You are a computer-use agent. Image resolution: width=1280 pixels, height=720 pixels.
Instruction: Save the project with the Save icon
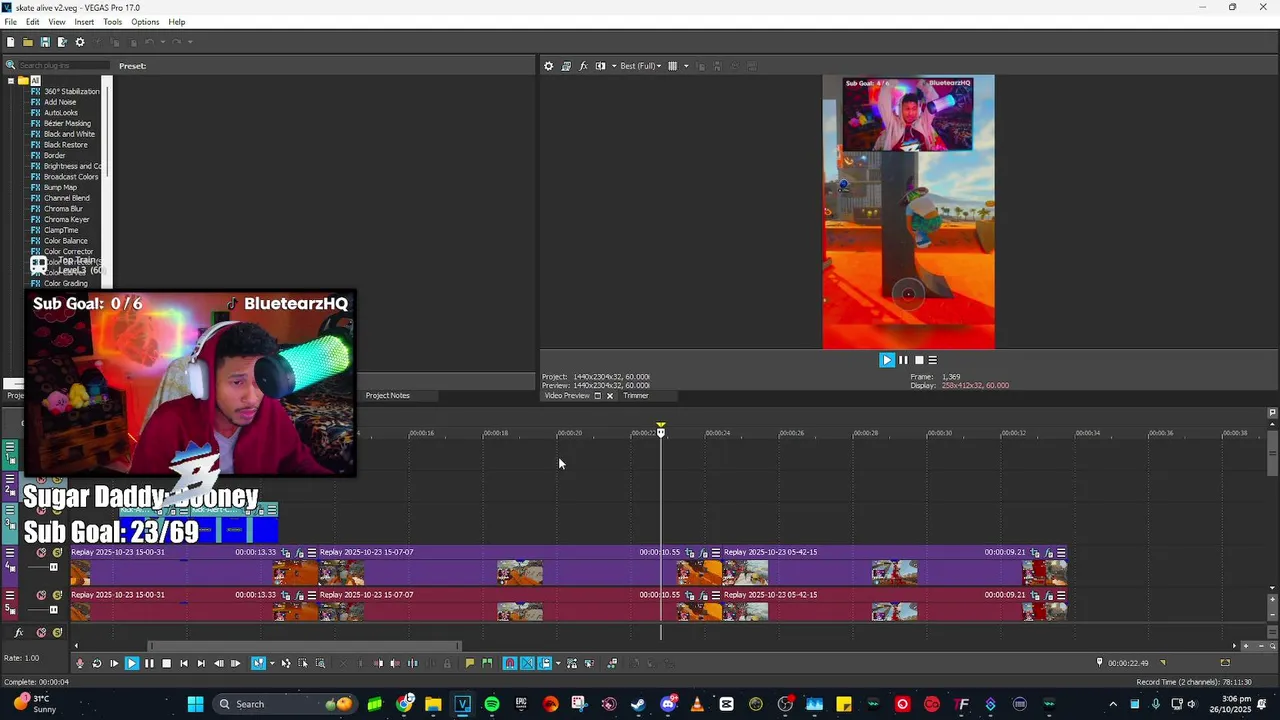click(x=45, y=42)
